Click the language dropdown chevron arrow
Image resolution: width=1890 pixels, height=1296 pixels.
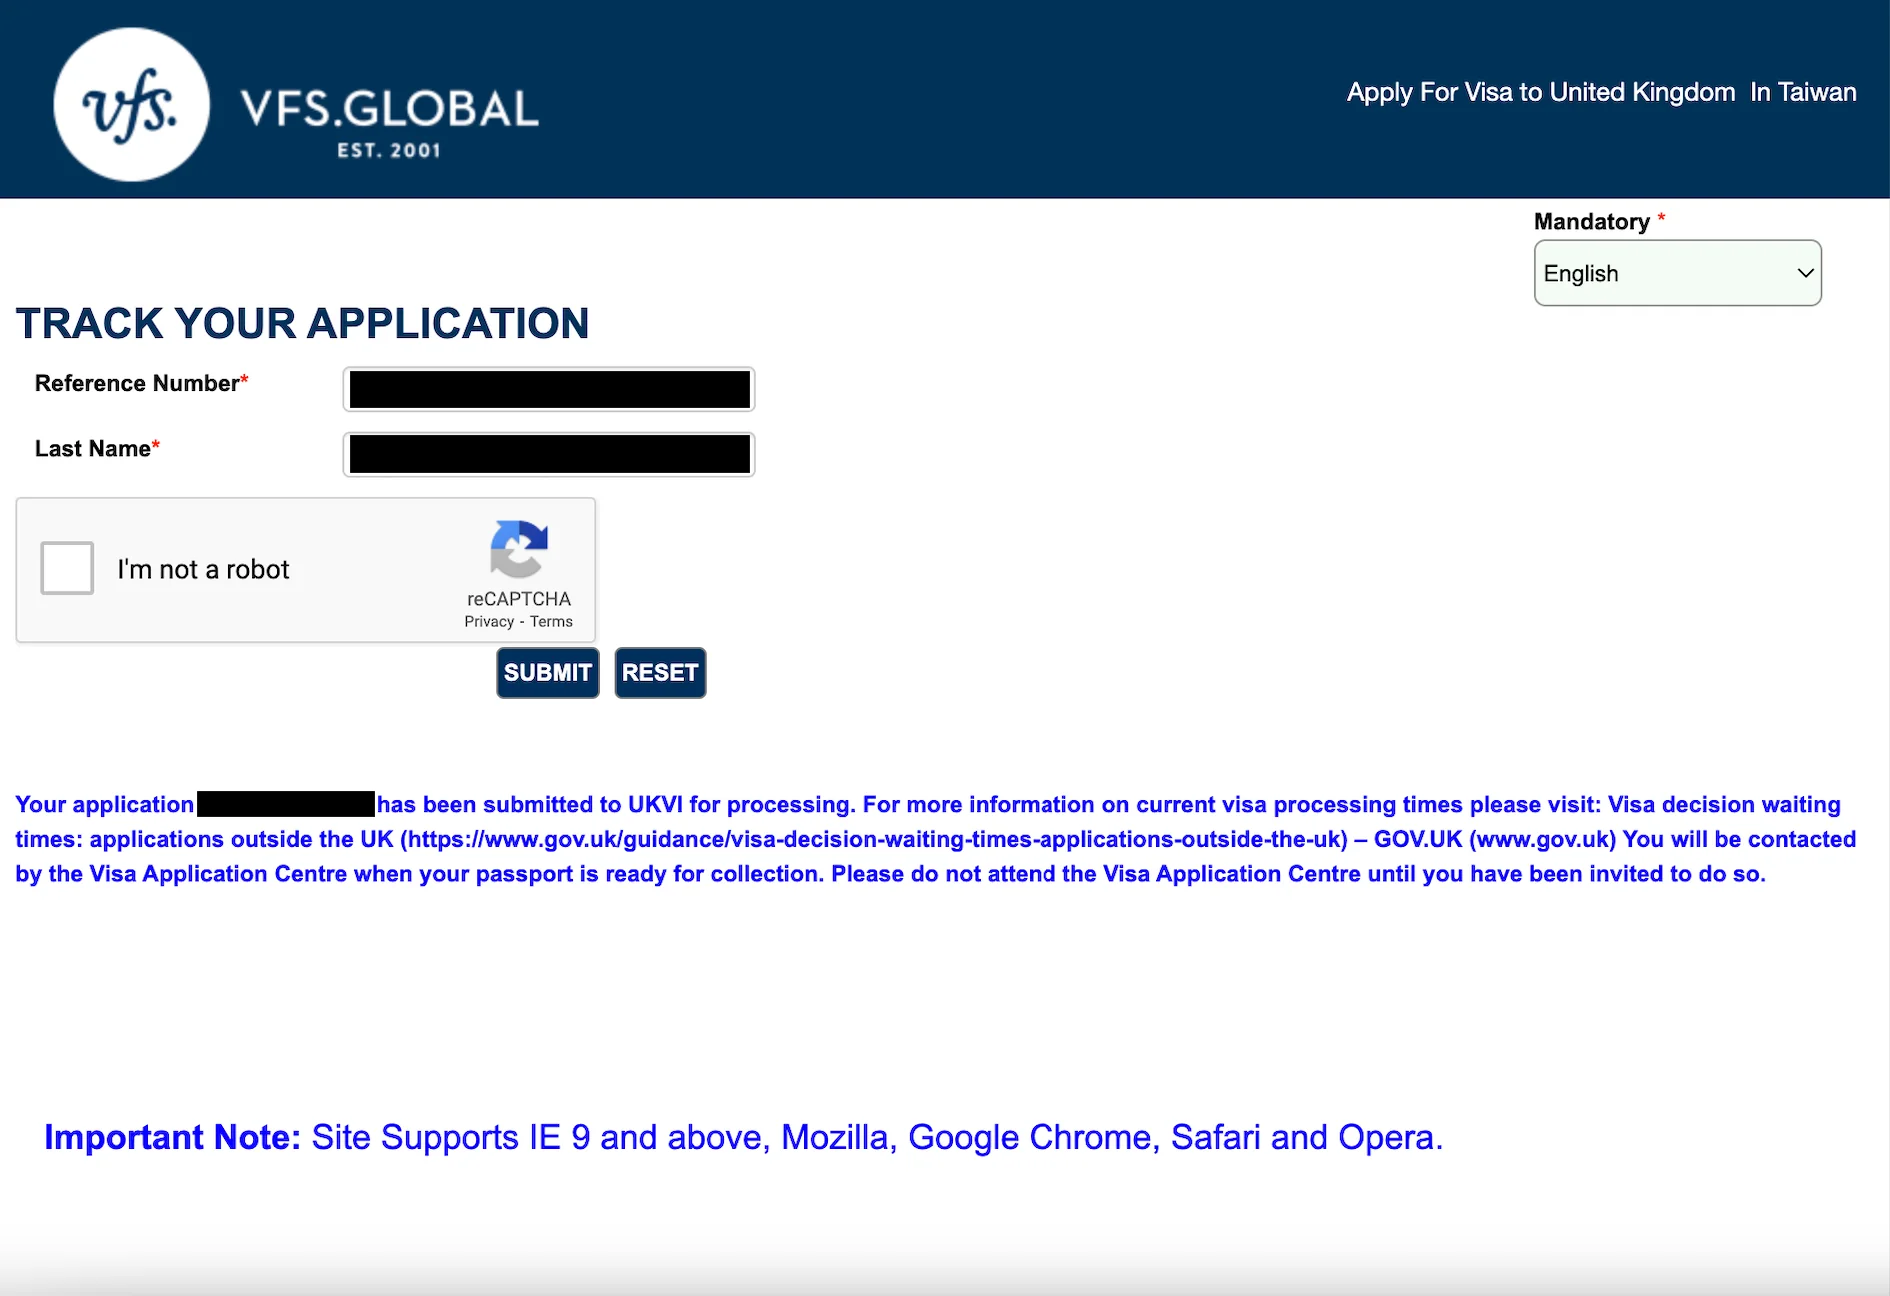coord(1805,273)
